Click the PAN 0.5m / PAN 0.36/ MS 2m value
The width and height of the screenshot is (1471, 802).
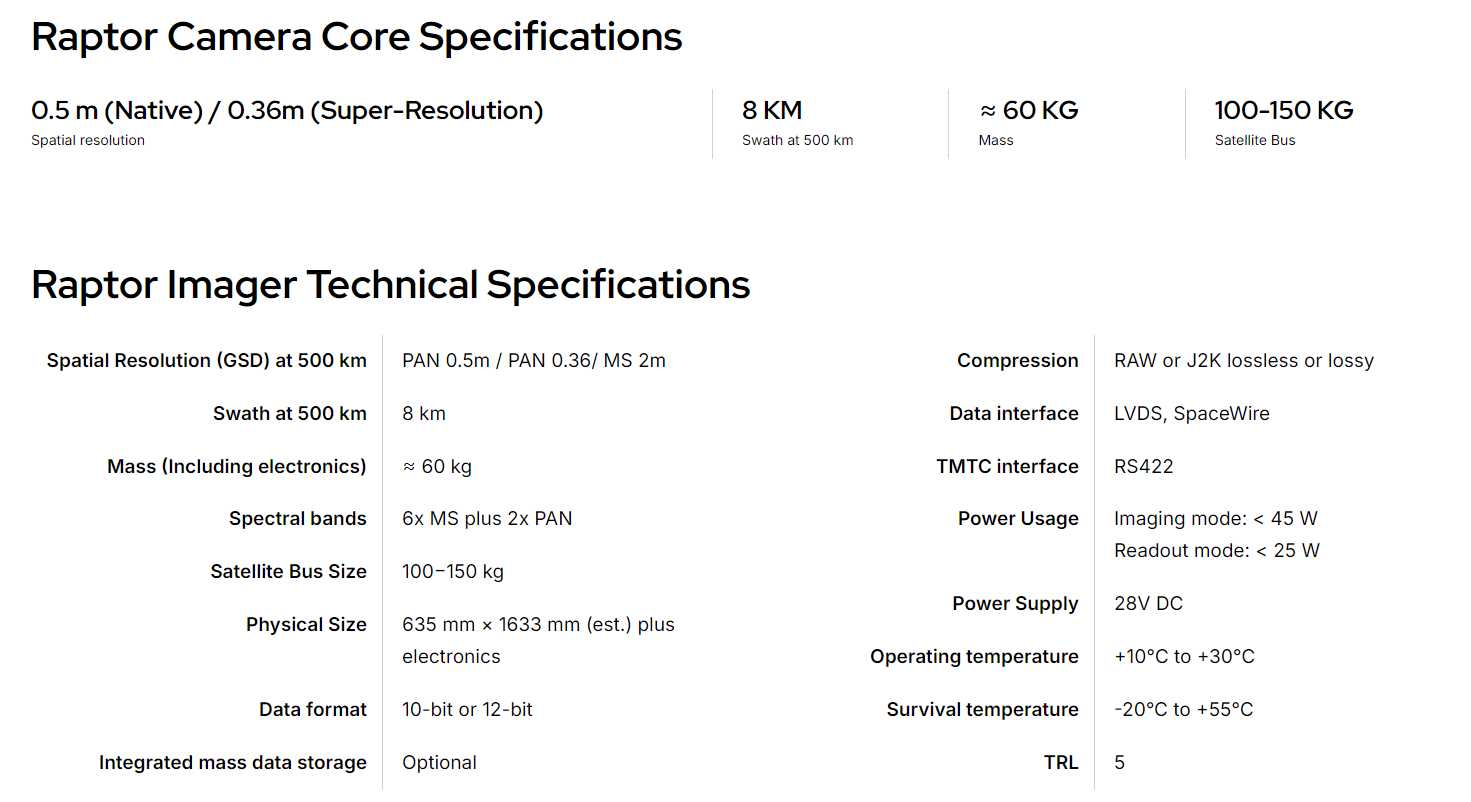tap(534, 361)
